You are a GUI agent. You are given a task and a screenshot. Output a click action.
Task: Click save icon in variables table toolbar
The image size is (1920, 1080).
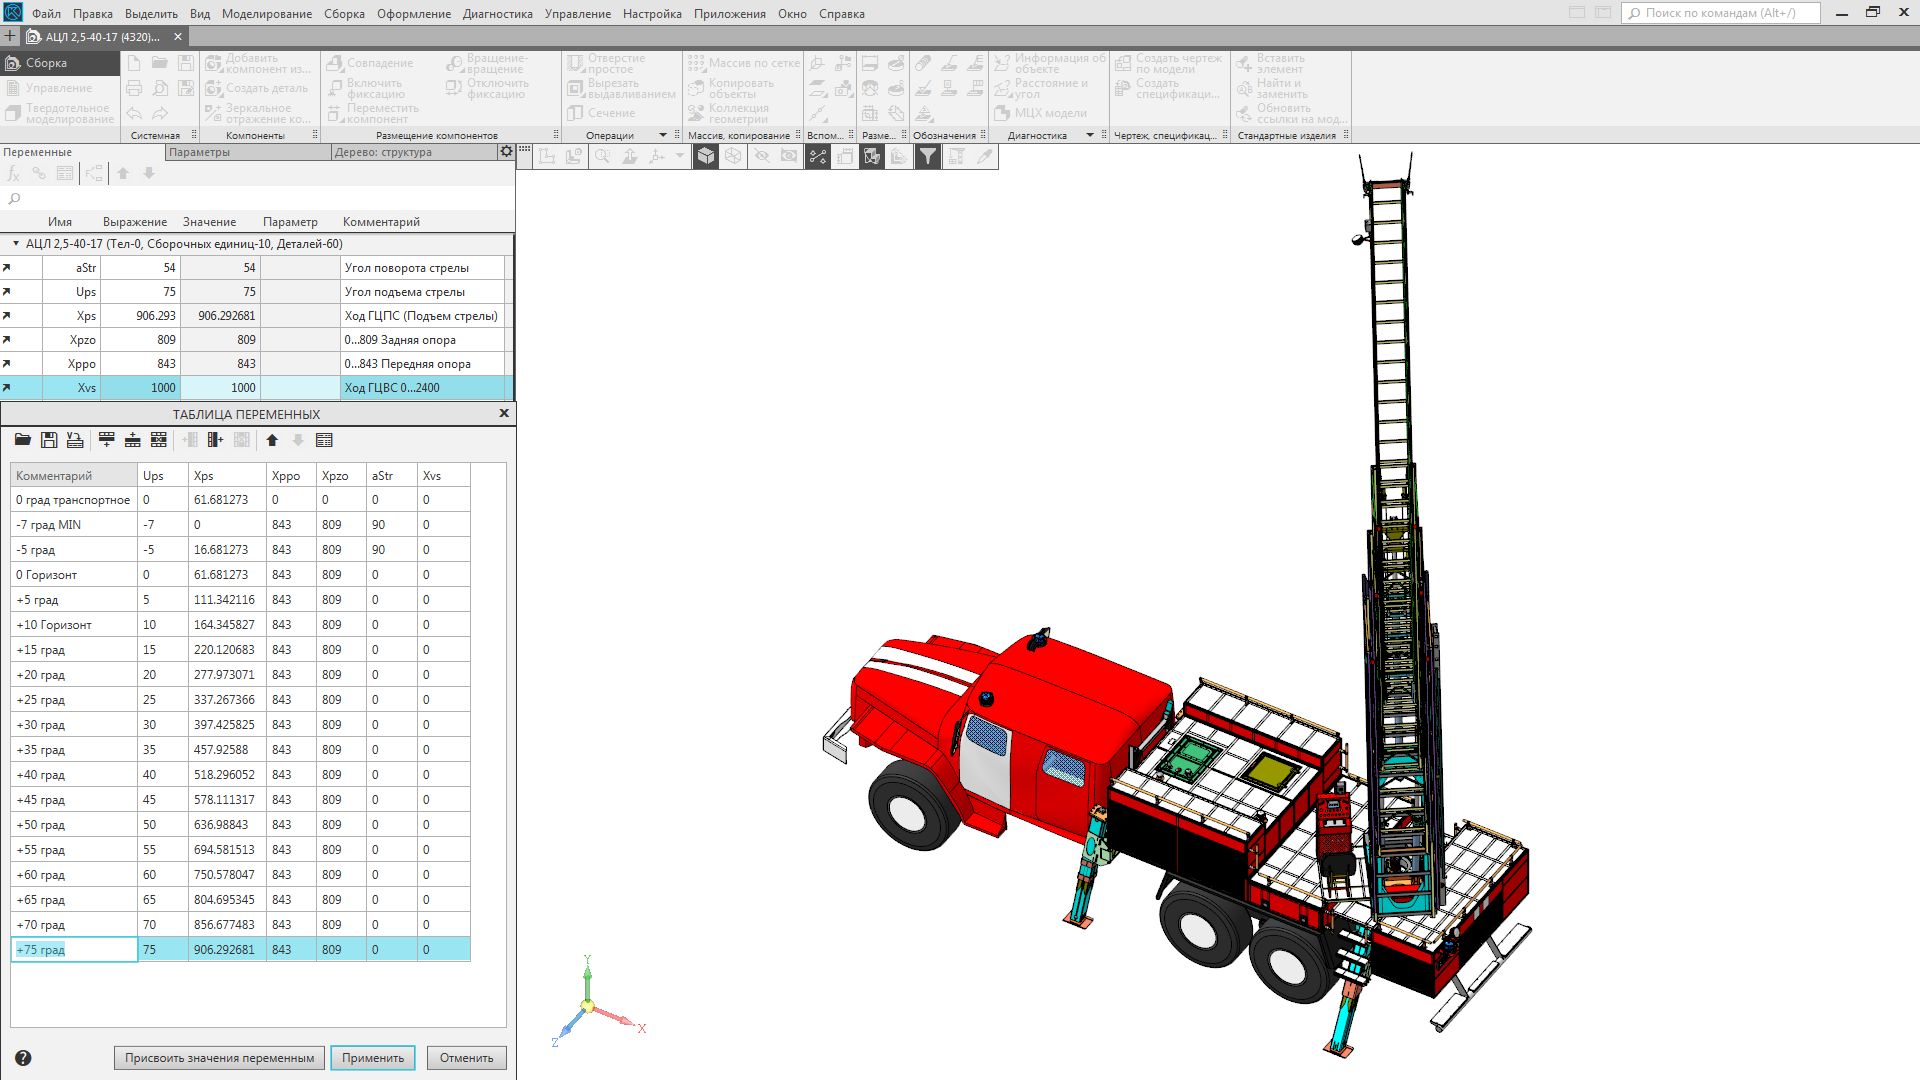(x=48, y=440)
